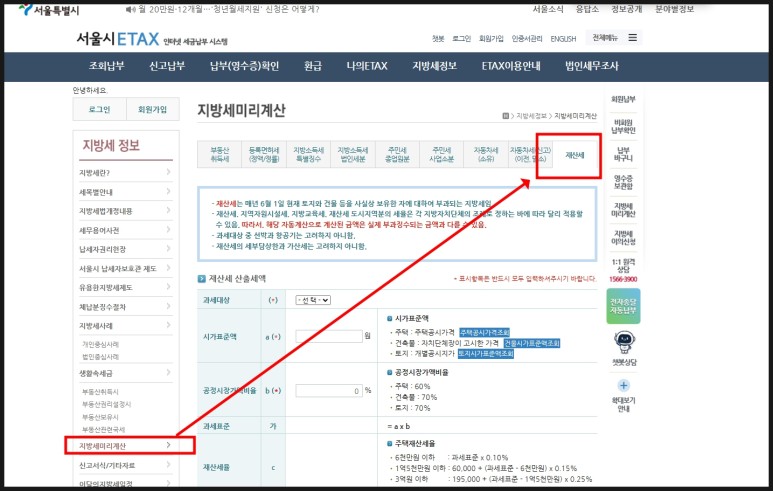Viewport: 773px width, 491px height.
Task: Open the 신고납부 main menu
Action: [x=167, y=66]
